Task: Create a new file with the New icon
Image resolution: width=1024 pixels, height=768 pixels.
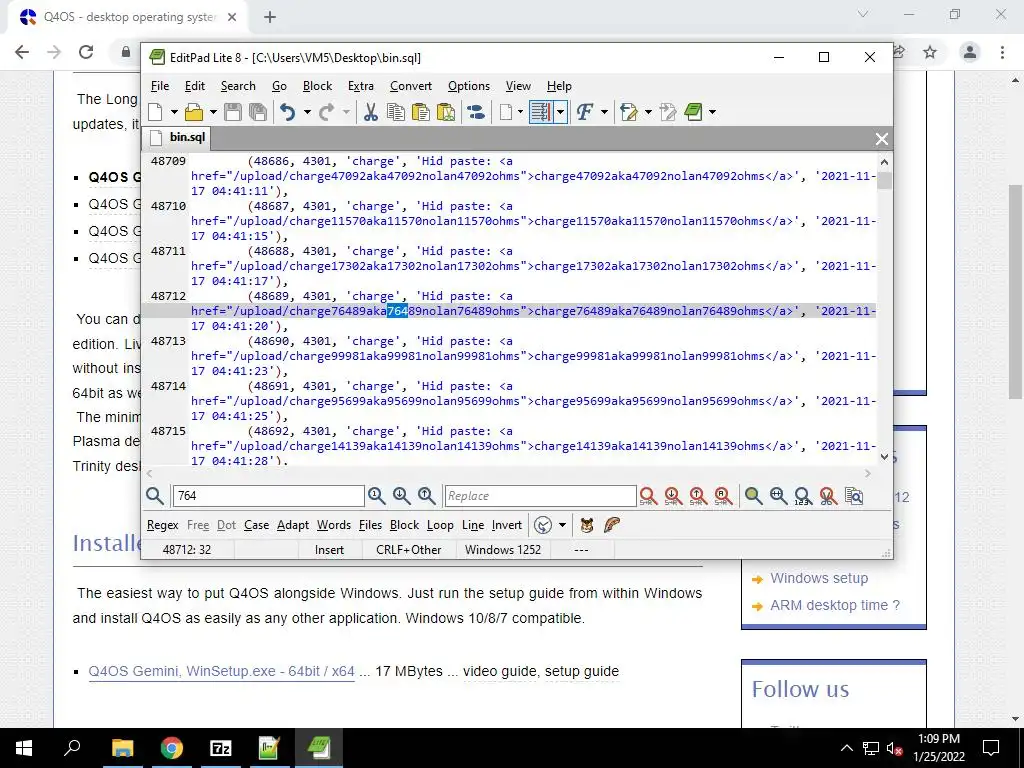Action: point(155,112)
